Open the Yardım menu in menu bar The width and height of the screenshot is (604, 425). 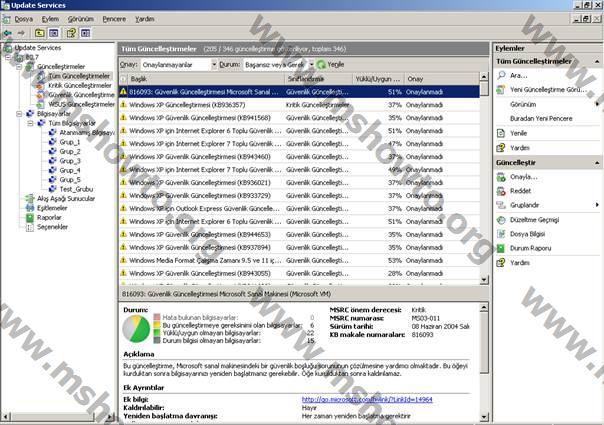(x=144, y=19)
